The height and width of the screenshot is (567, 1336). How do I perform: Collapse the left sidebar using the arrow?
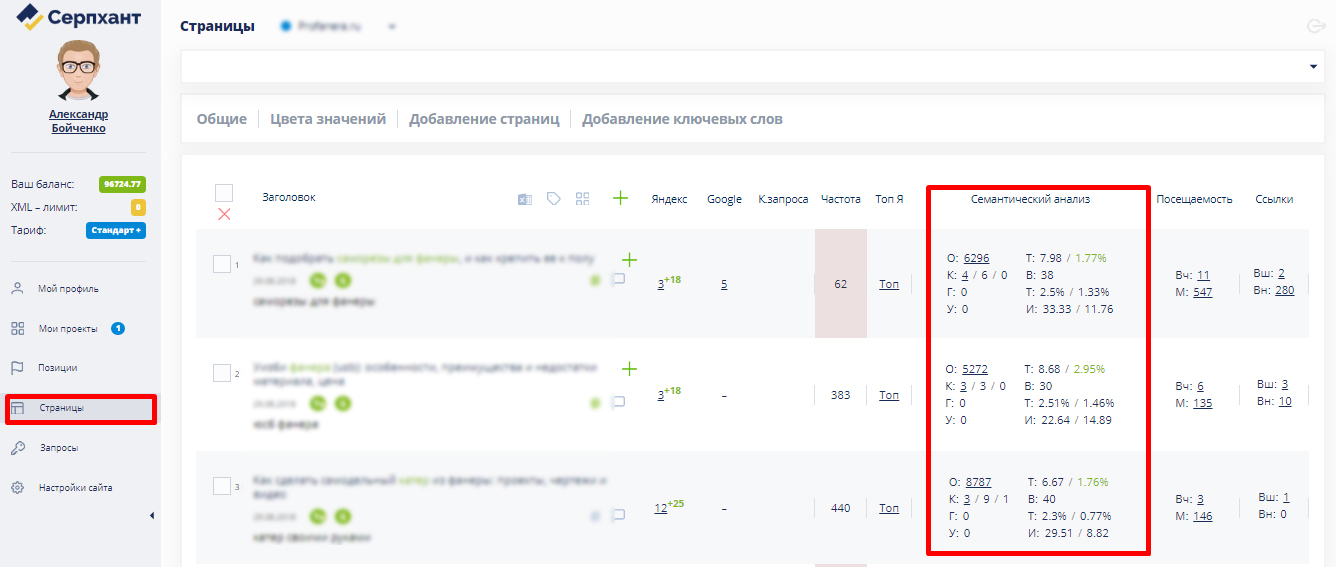coord(152,516)
